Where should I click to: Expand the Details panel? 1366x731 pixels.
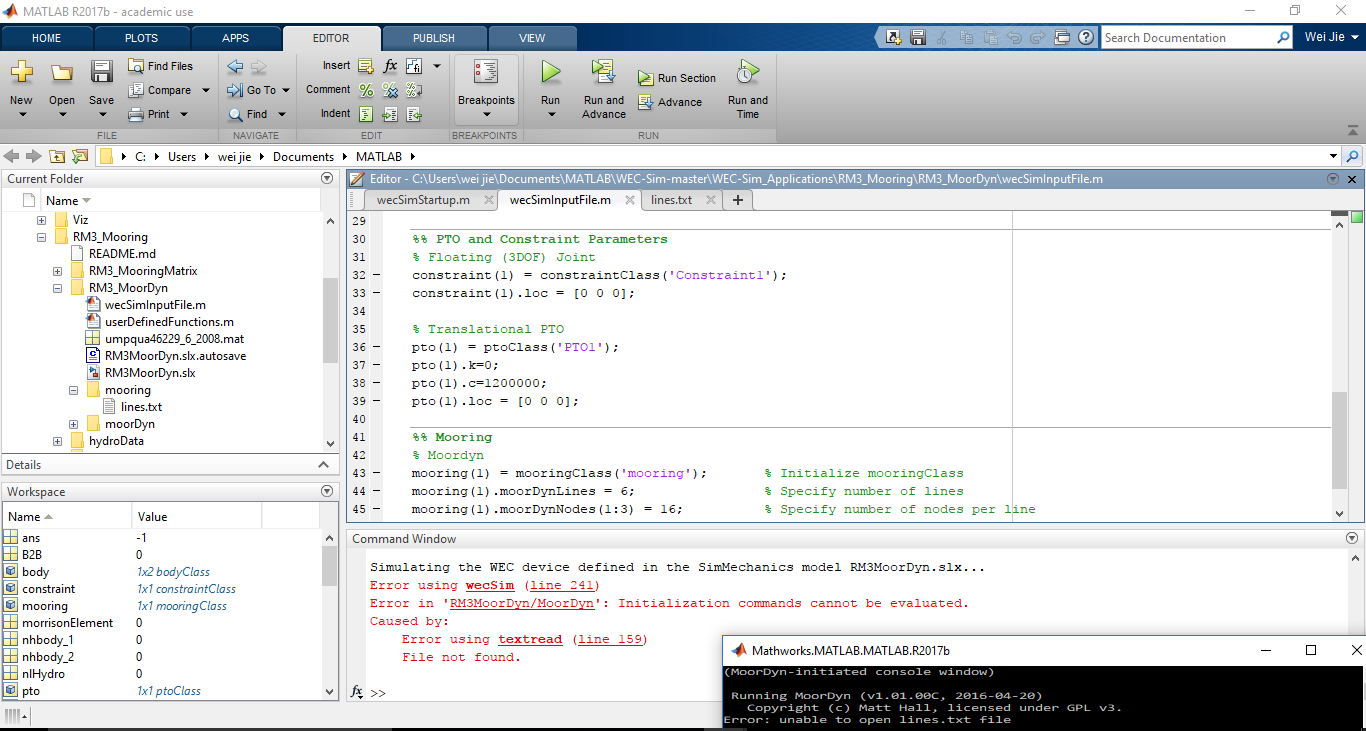coord(323,464)
